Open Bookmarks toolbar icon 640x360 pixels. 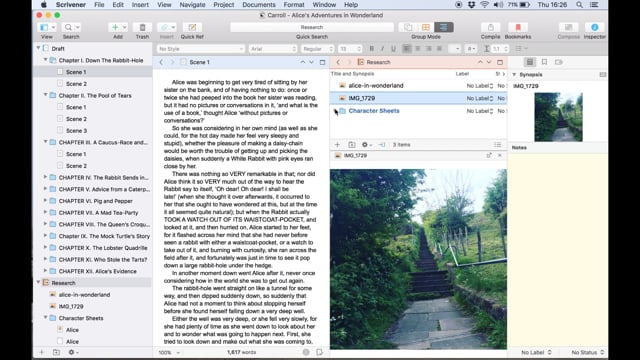(x=518, y=27)
